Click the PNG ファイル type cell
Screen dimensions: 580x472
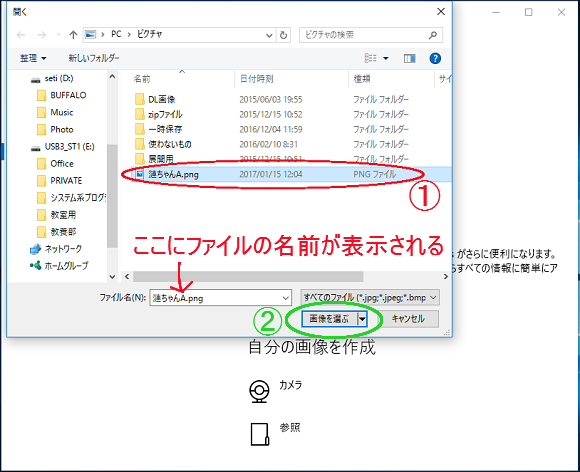pyautogui.click(x=374, y=174)
